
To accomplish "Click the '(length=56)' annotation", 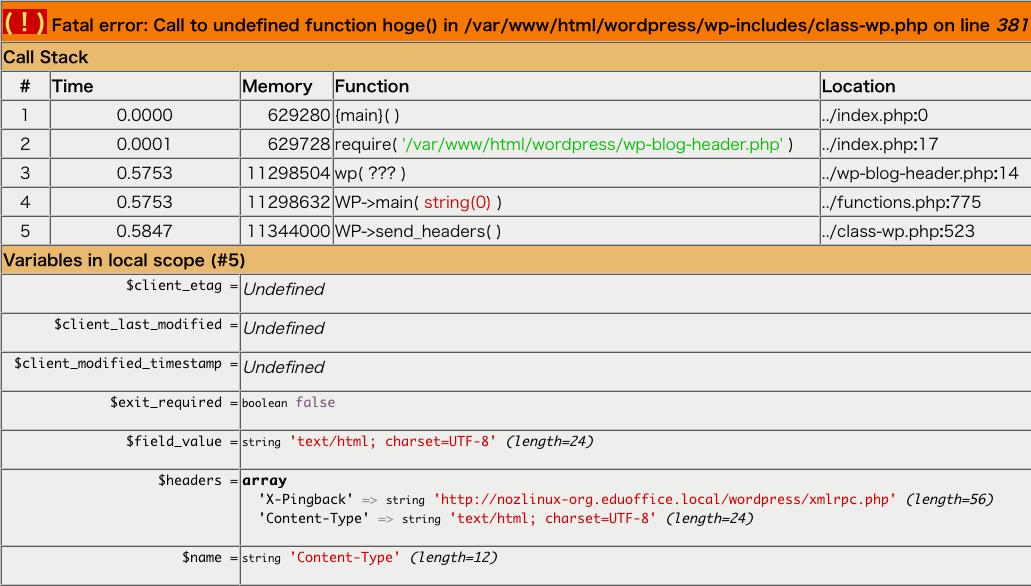I will tap(949, 499).
